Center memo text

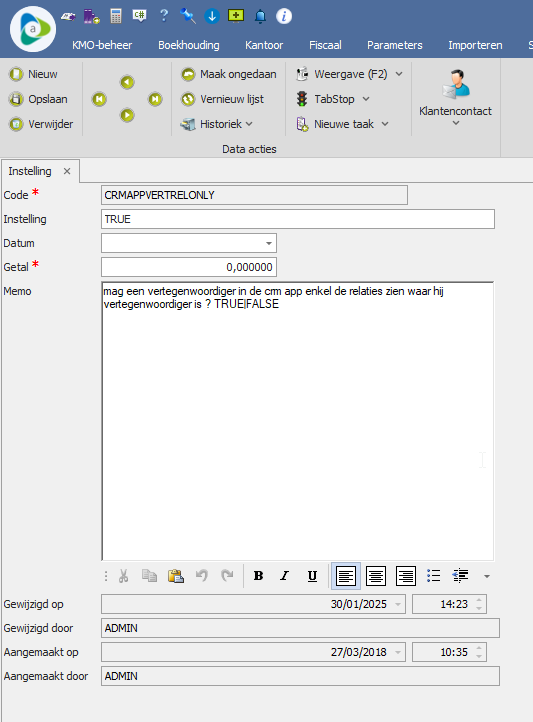(x=376, y=576)
